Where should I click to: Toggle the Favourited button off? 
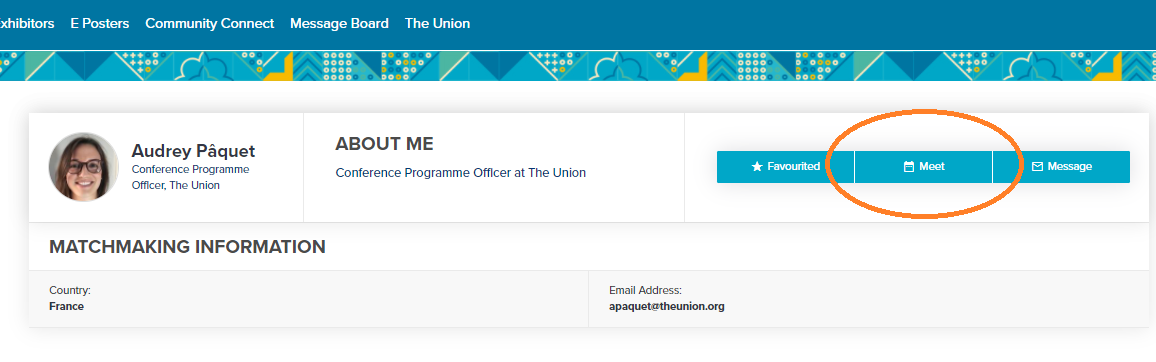[x=785, y=167]
